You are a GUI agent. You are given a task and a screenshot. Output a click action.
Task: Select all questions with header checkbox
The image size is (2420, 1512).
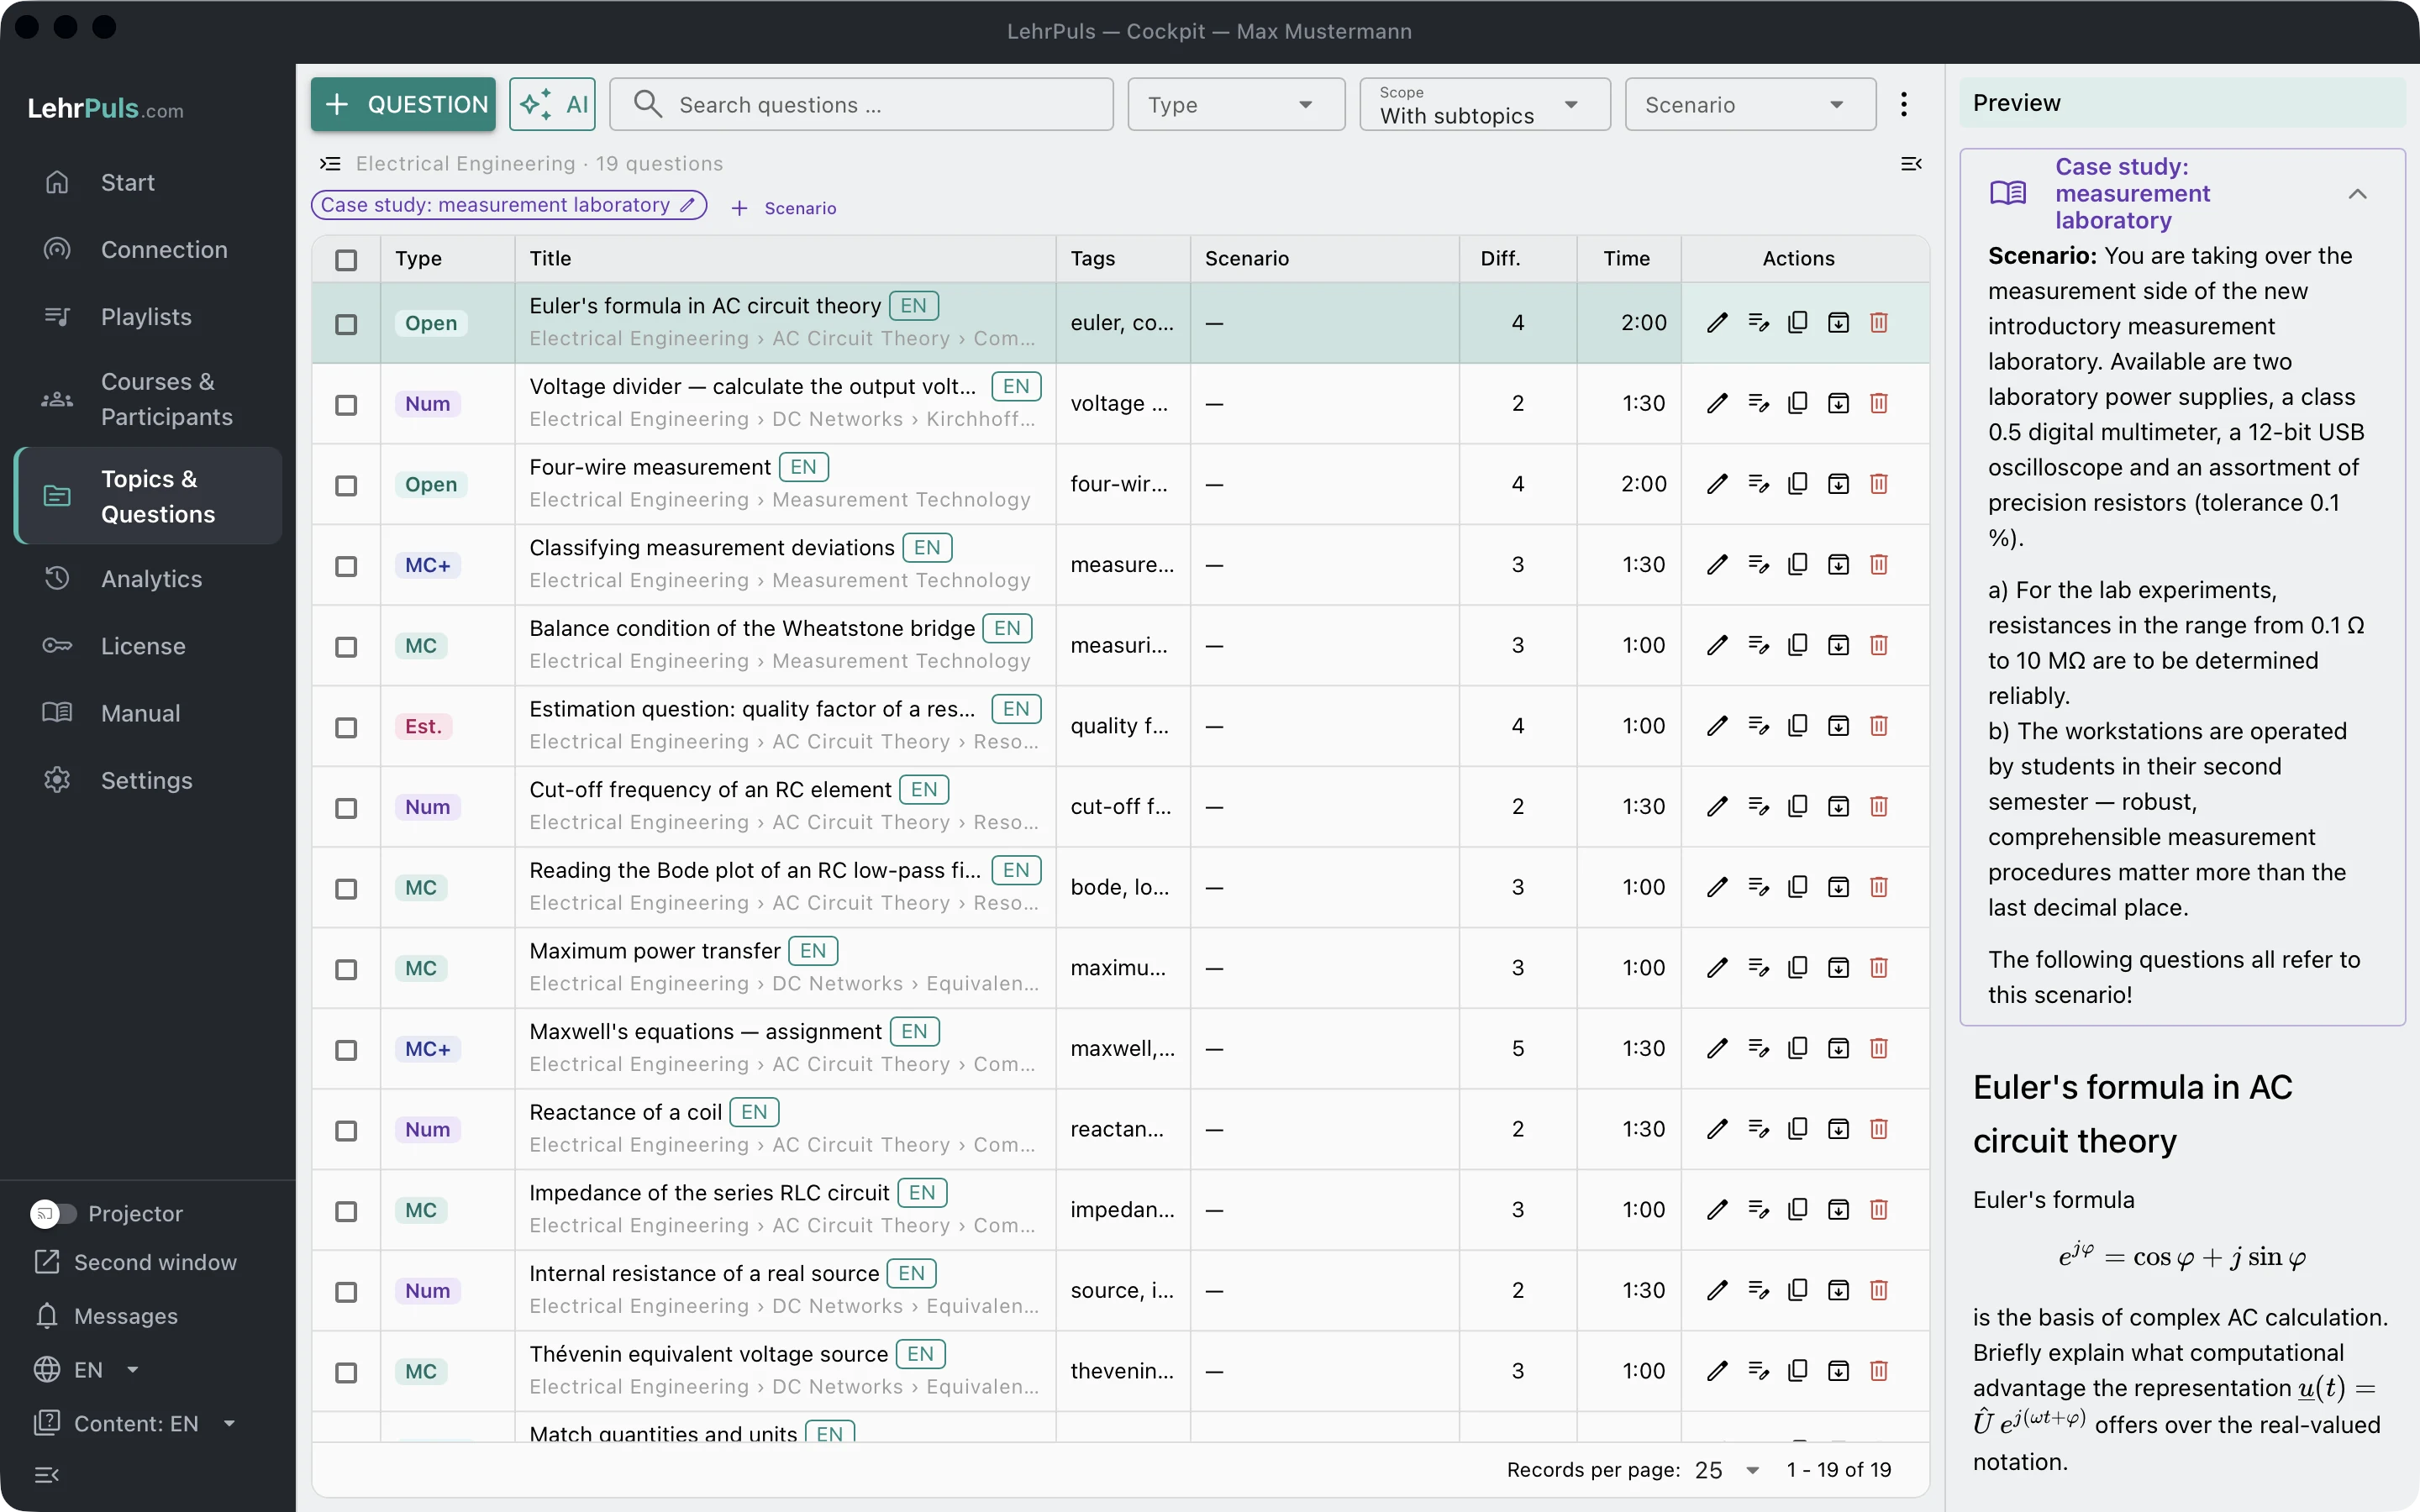coord(346,260)
